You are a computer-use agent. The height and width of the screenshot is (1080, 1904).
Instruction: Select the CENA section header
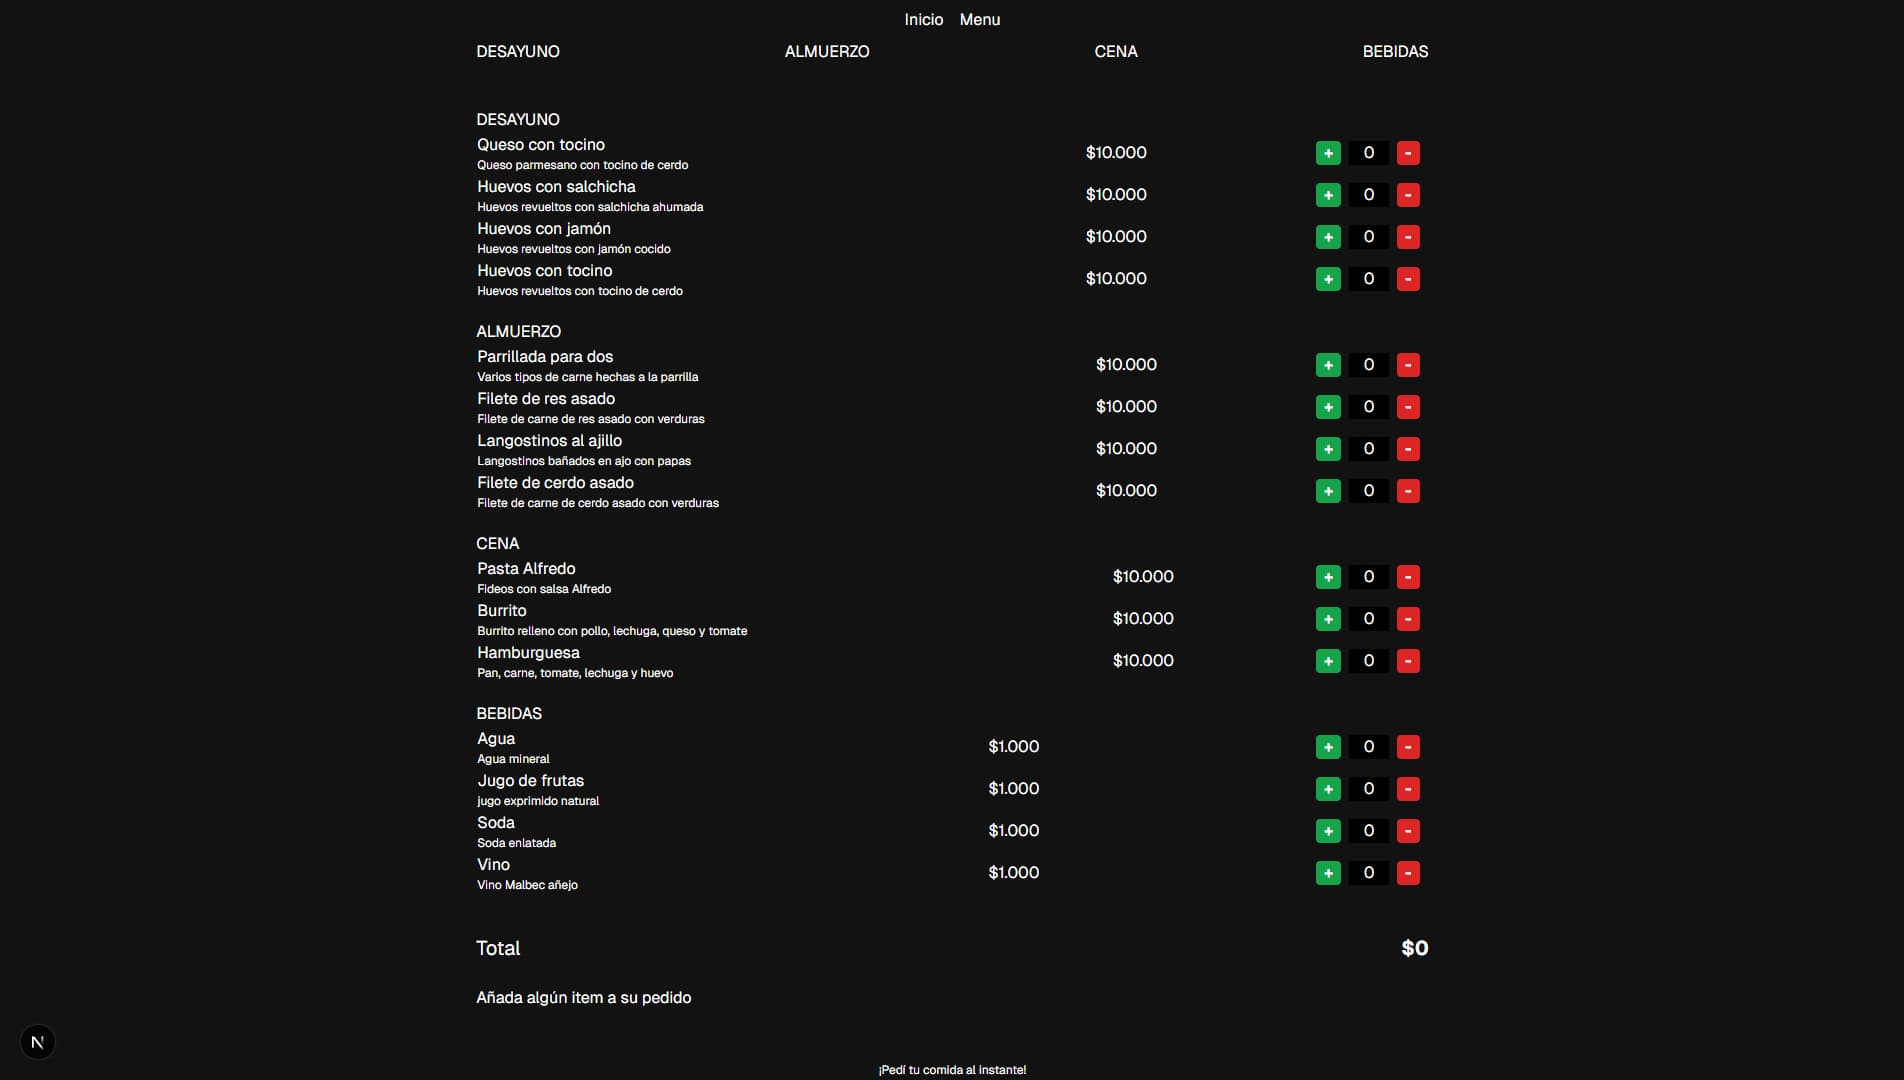1116,51
